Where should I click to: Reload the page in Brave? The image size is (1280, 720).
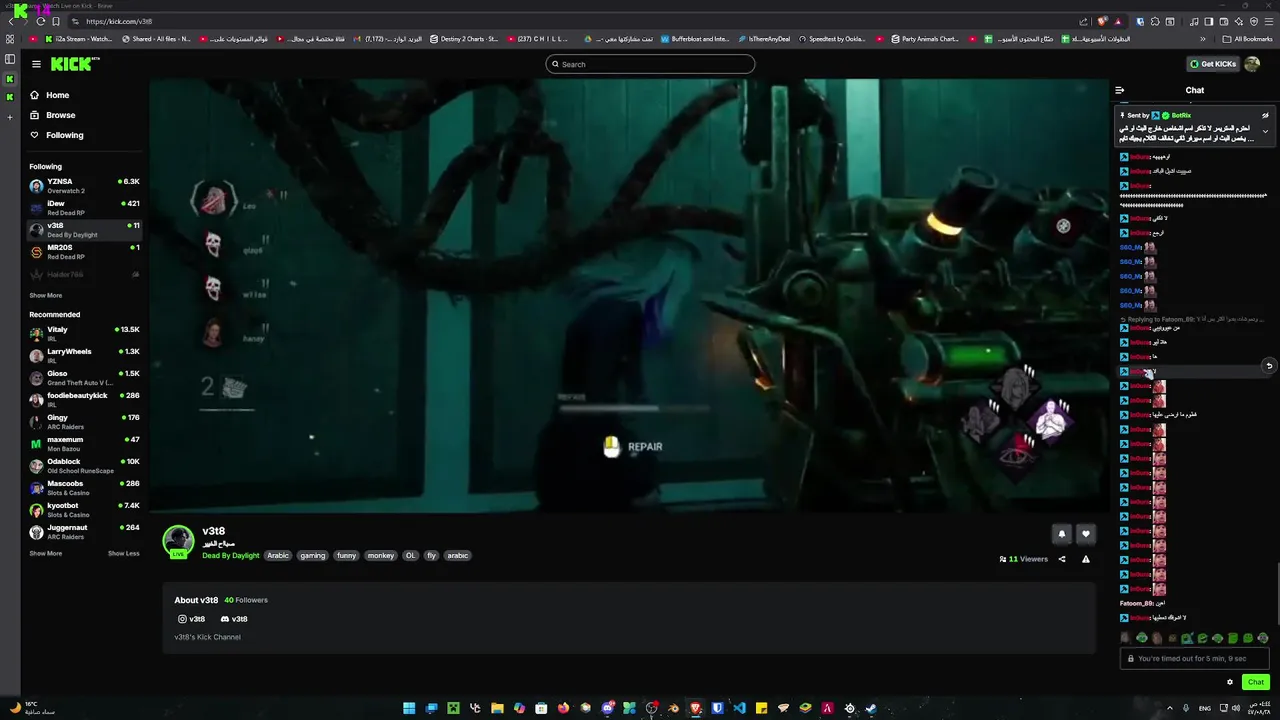(x=41, y=21)
